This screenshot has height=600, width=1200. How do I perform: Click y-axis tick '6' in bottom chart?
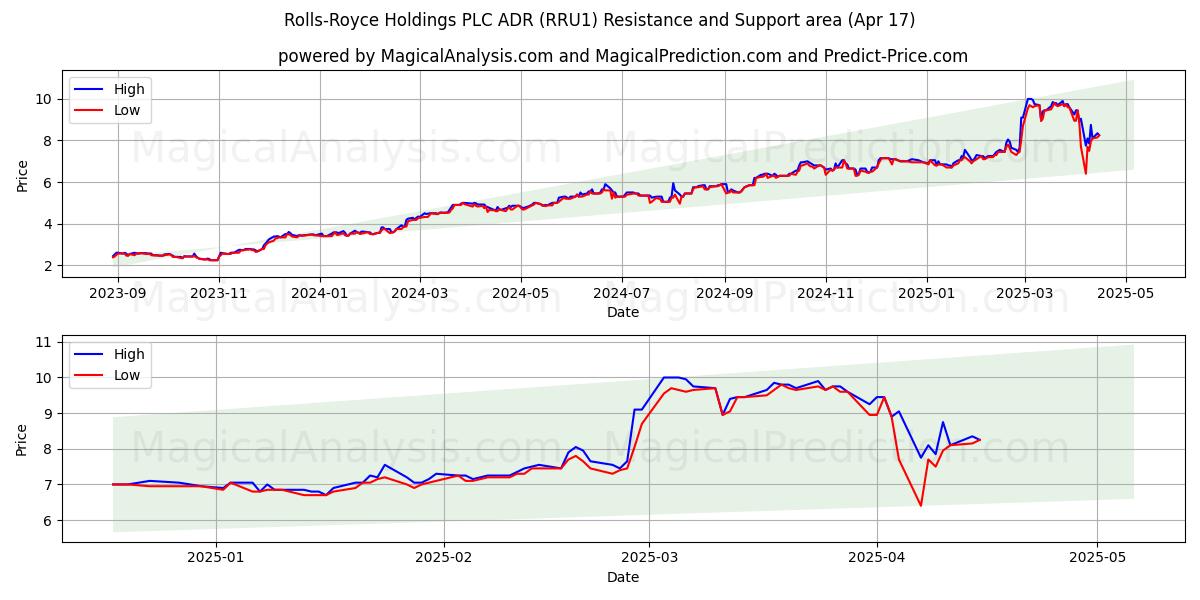tap(49, 520)
